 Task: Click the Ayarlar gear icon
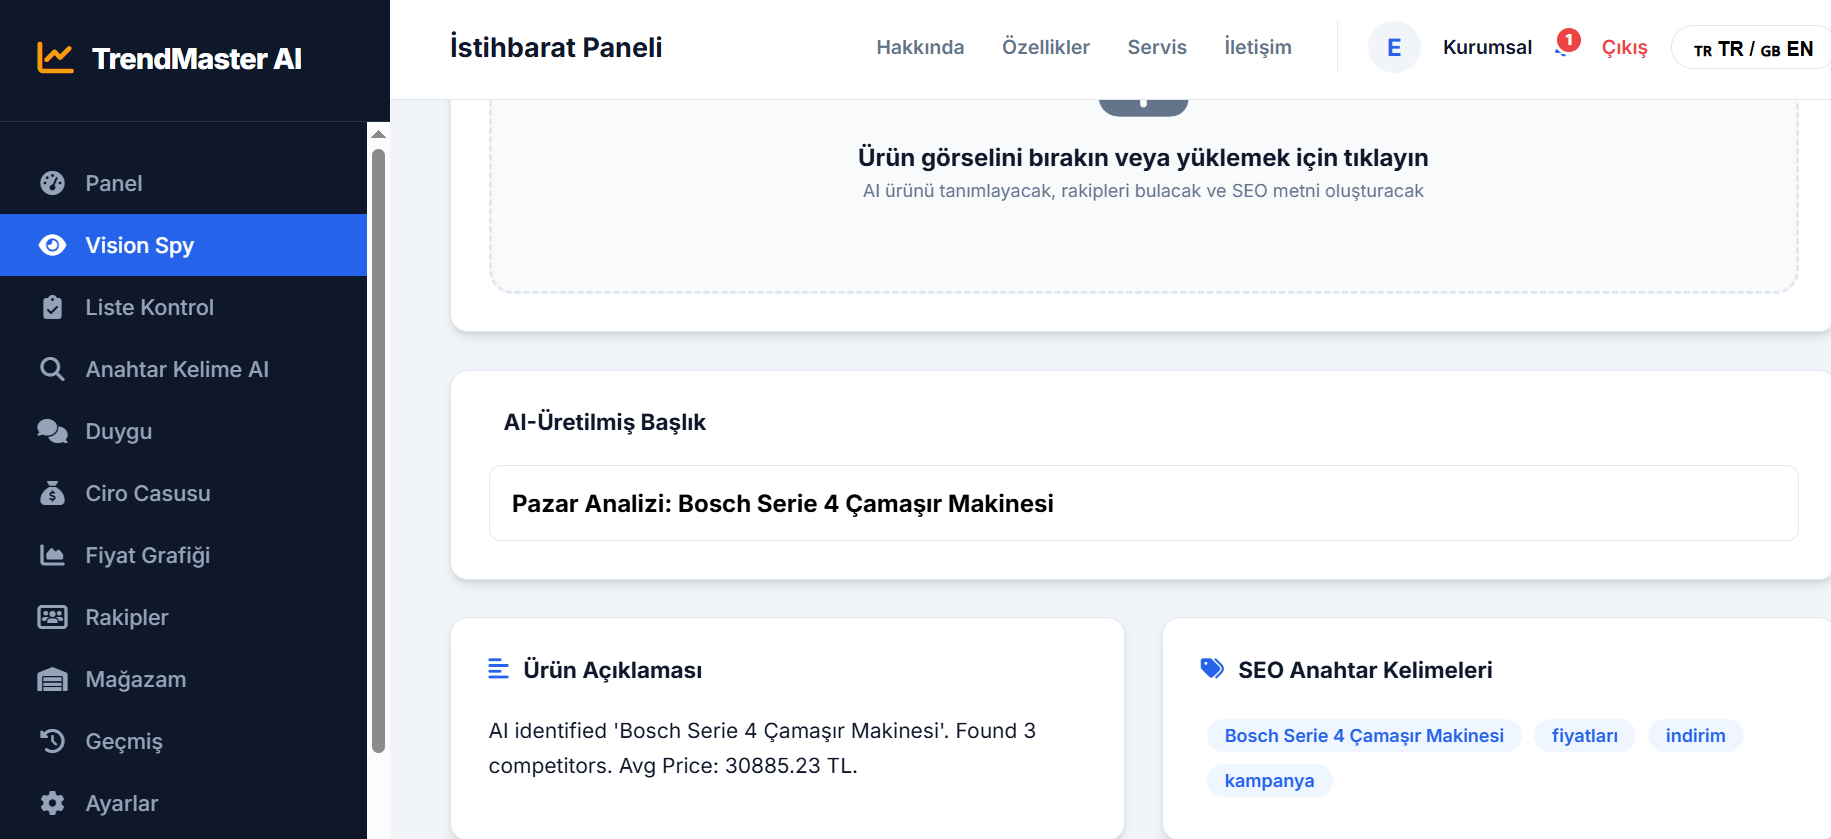pos(52,803)
